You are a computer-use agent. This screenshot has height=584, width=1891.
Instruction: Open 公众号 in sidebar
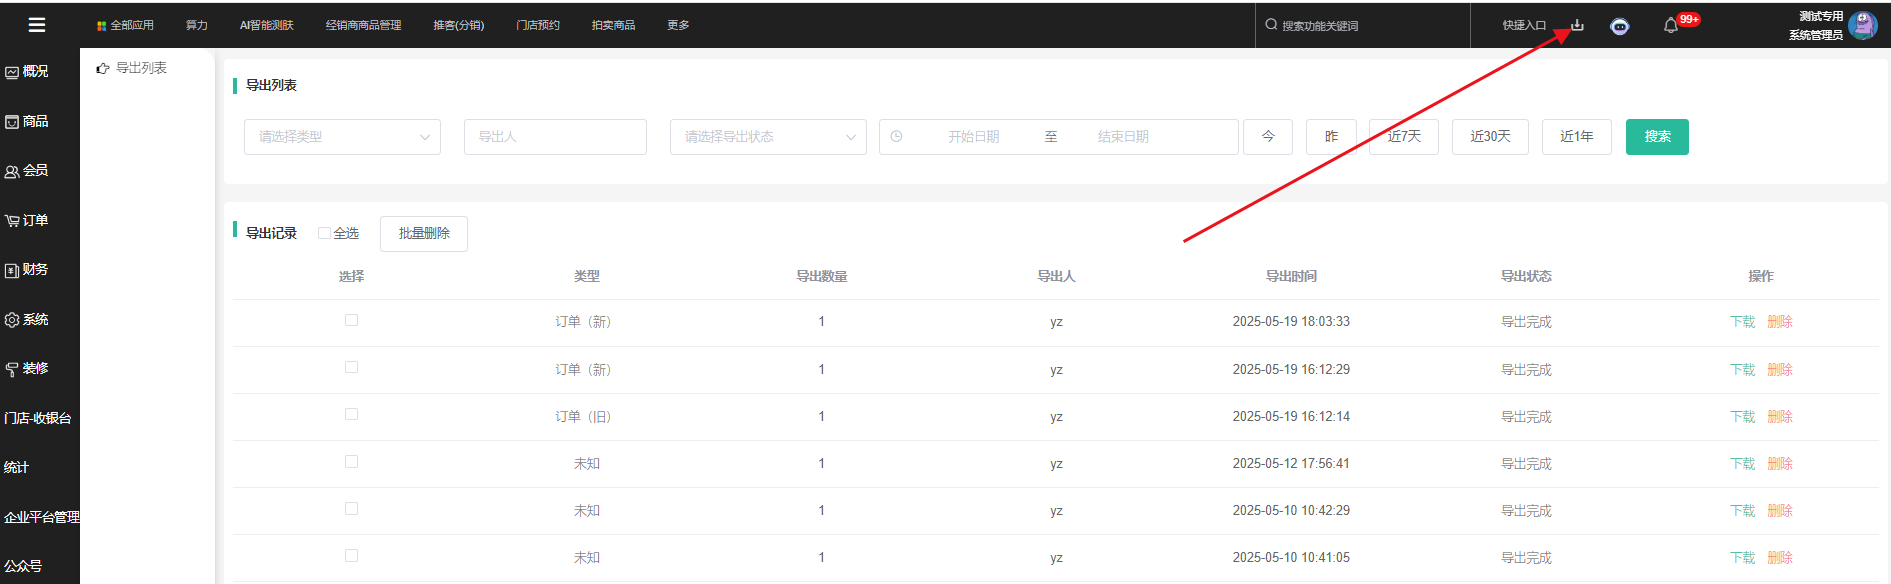point(23,566)
